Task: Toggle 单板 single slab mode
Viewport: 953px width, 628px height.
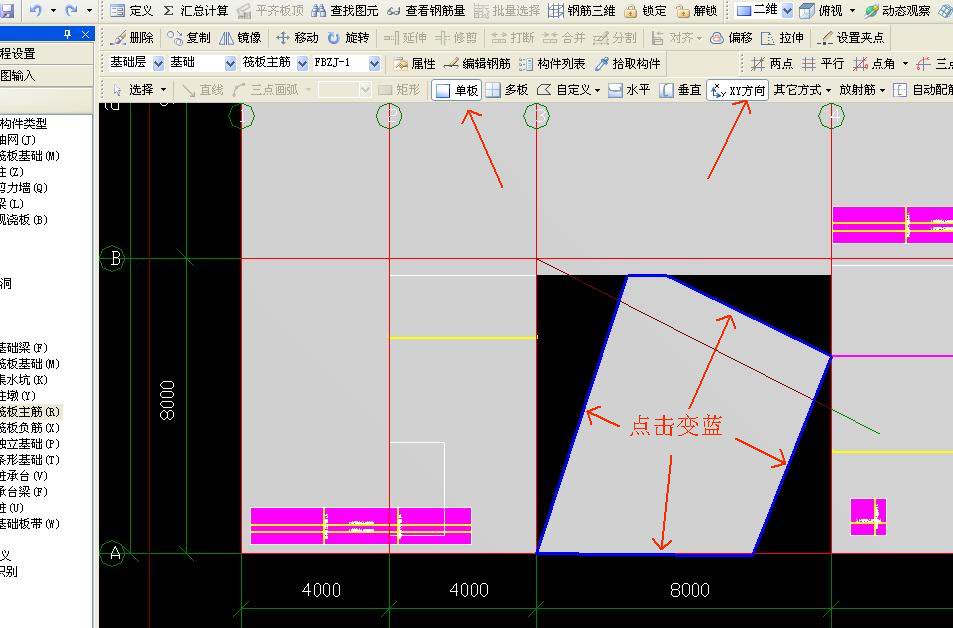Action: [456, 90]
